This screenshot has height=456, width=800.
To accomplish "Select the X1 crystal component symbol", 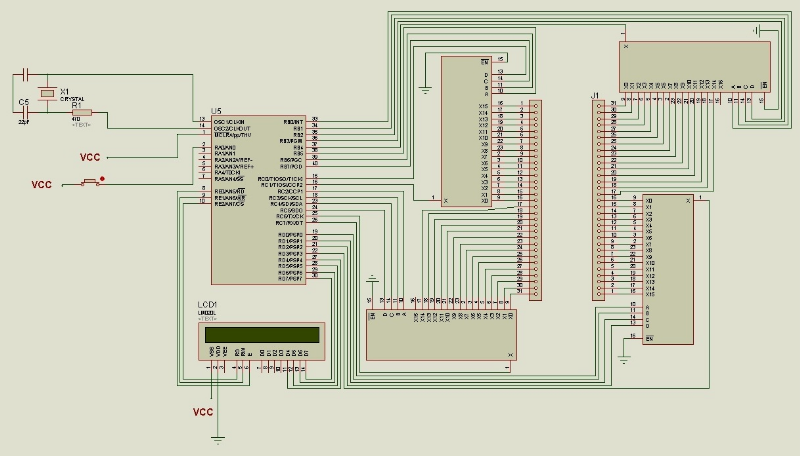I will coord(46,94).
